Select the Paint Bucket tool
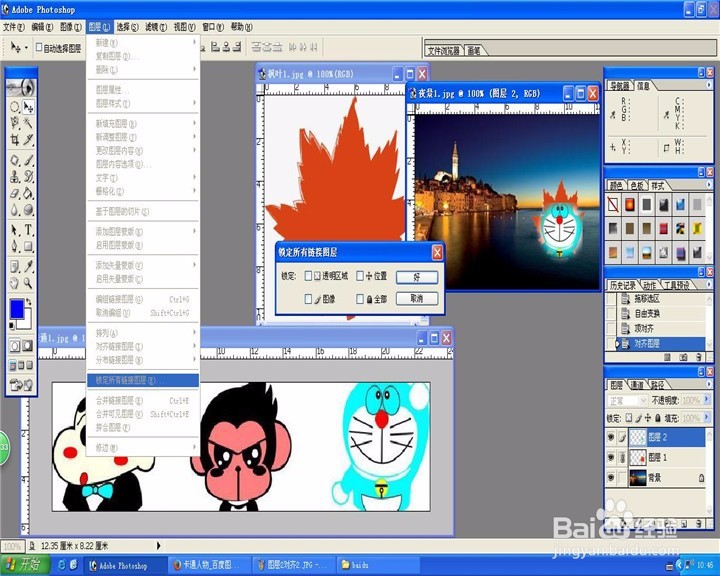Viewport: 720px width, 576px height. (28, 193)
